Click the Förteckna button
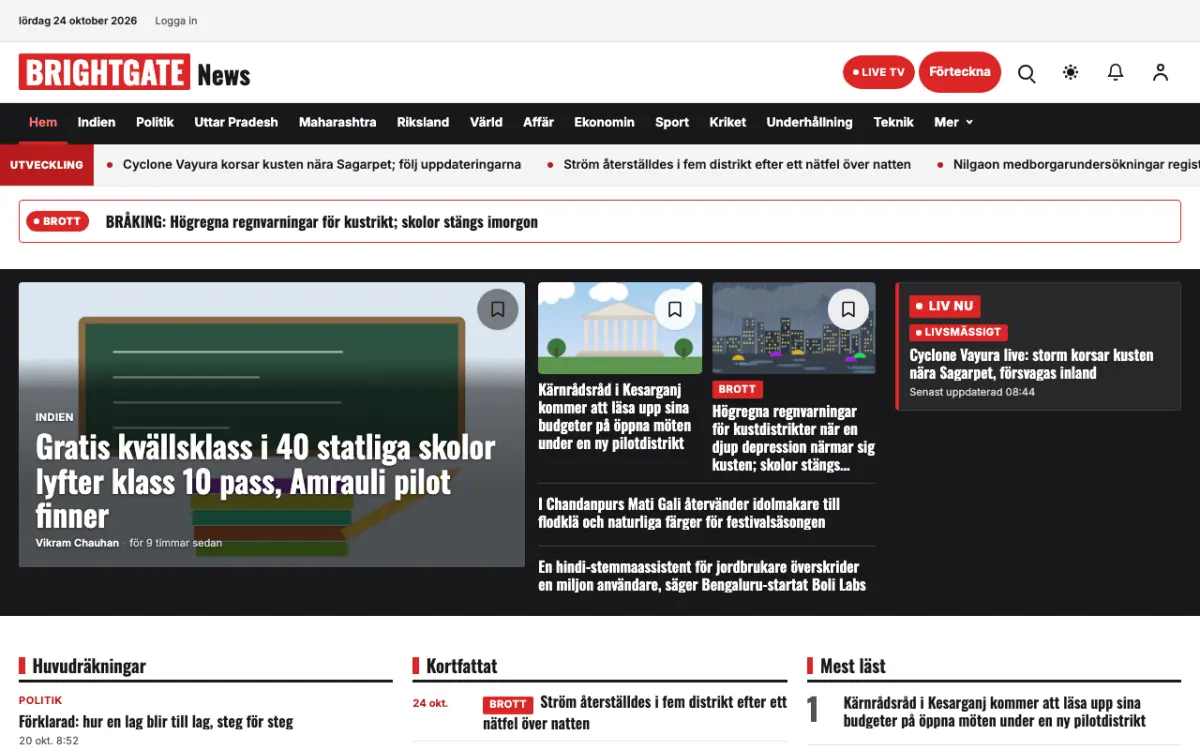 (960, 72)
